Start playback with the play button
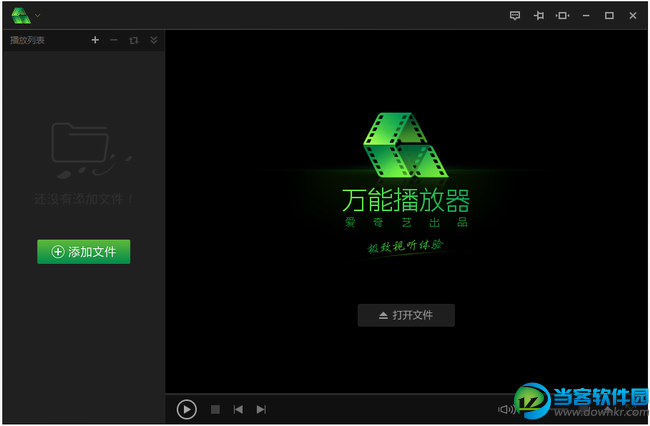 [x=187, y=409]
